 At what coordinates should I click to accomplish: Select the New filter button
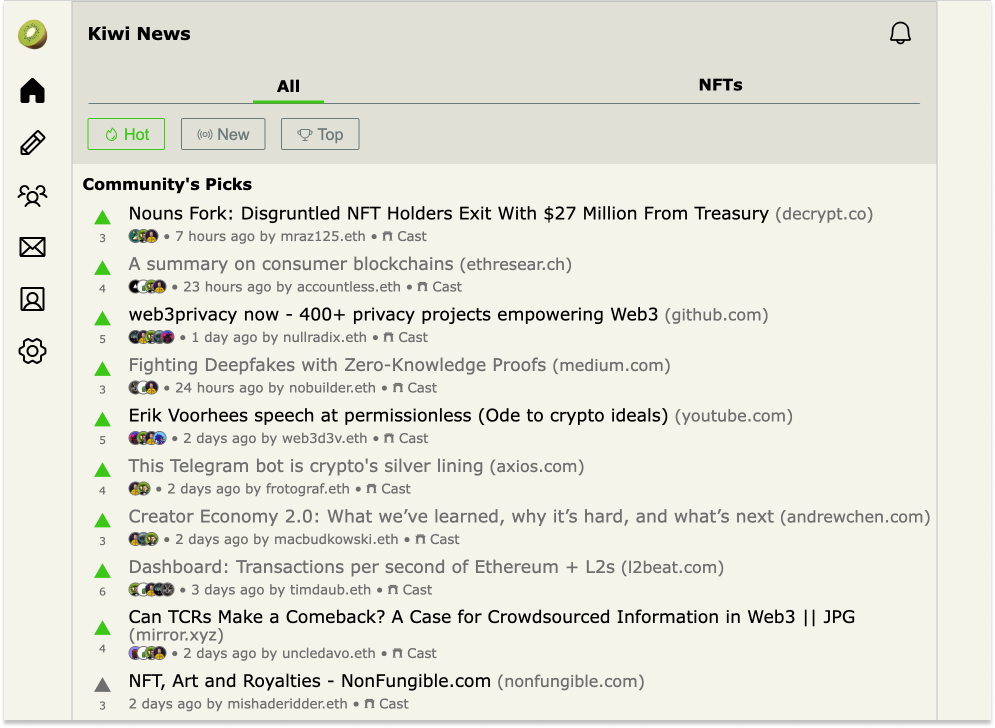click(x=223, y=135)
